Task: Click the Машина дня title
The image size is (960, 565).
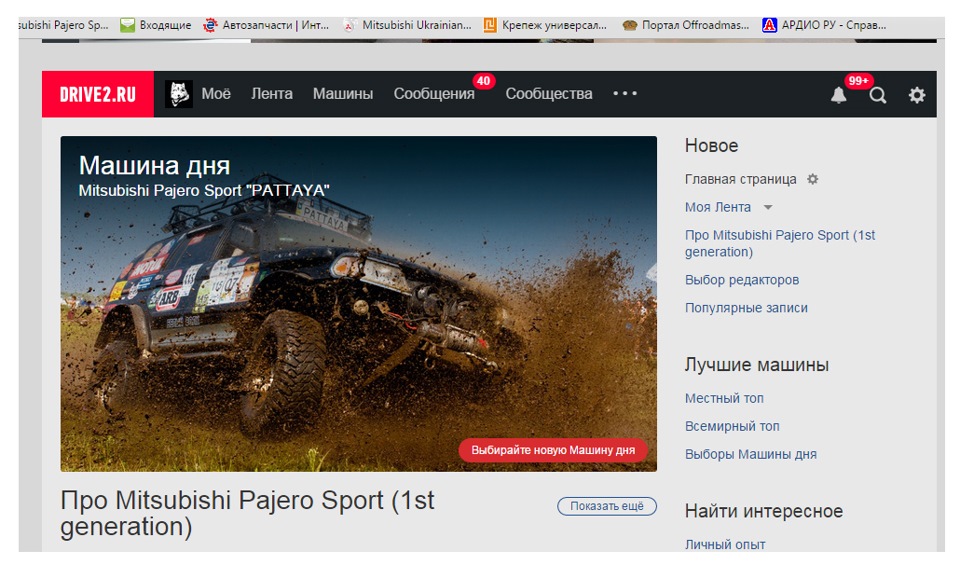Action: (154, 165)
